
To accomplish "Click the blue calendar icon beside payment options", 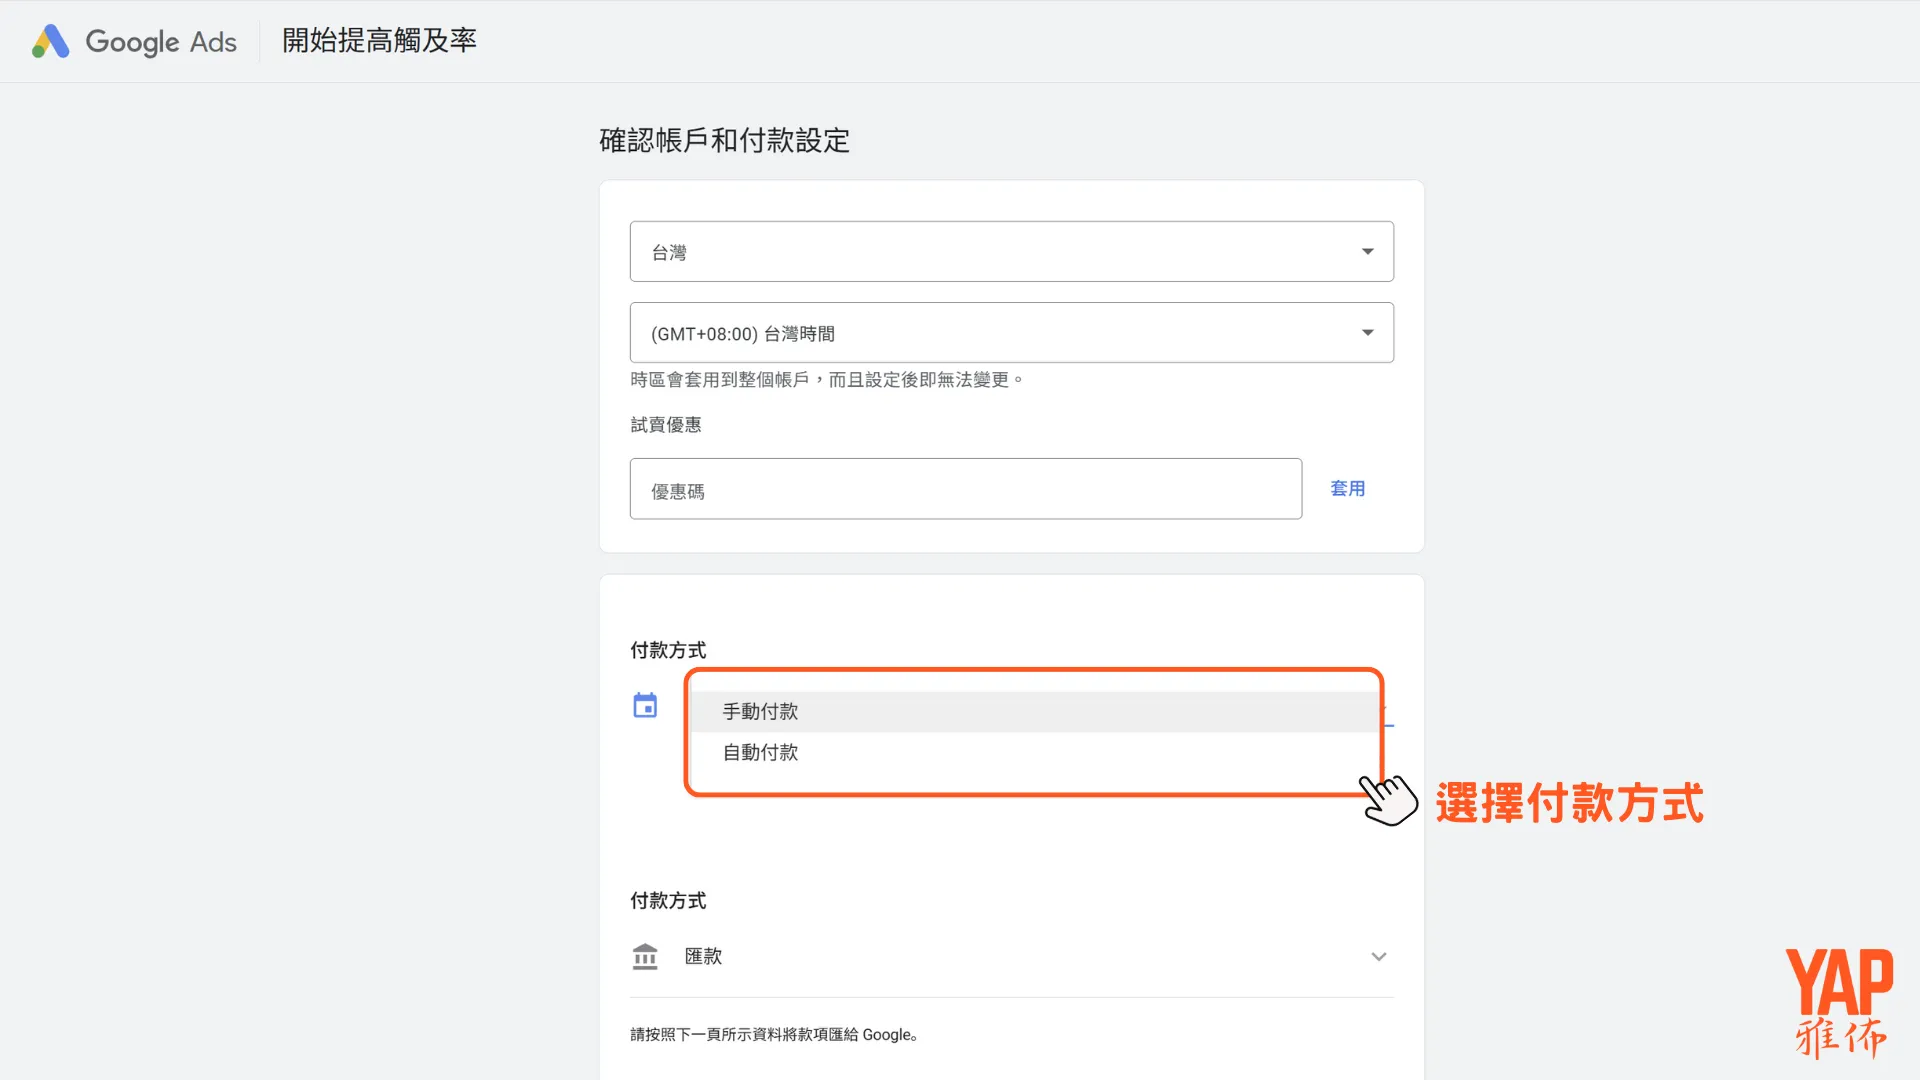I will pos(645,704).
